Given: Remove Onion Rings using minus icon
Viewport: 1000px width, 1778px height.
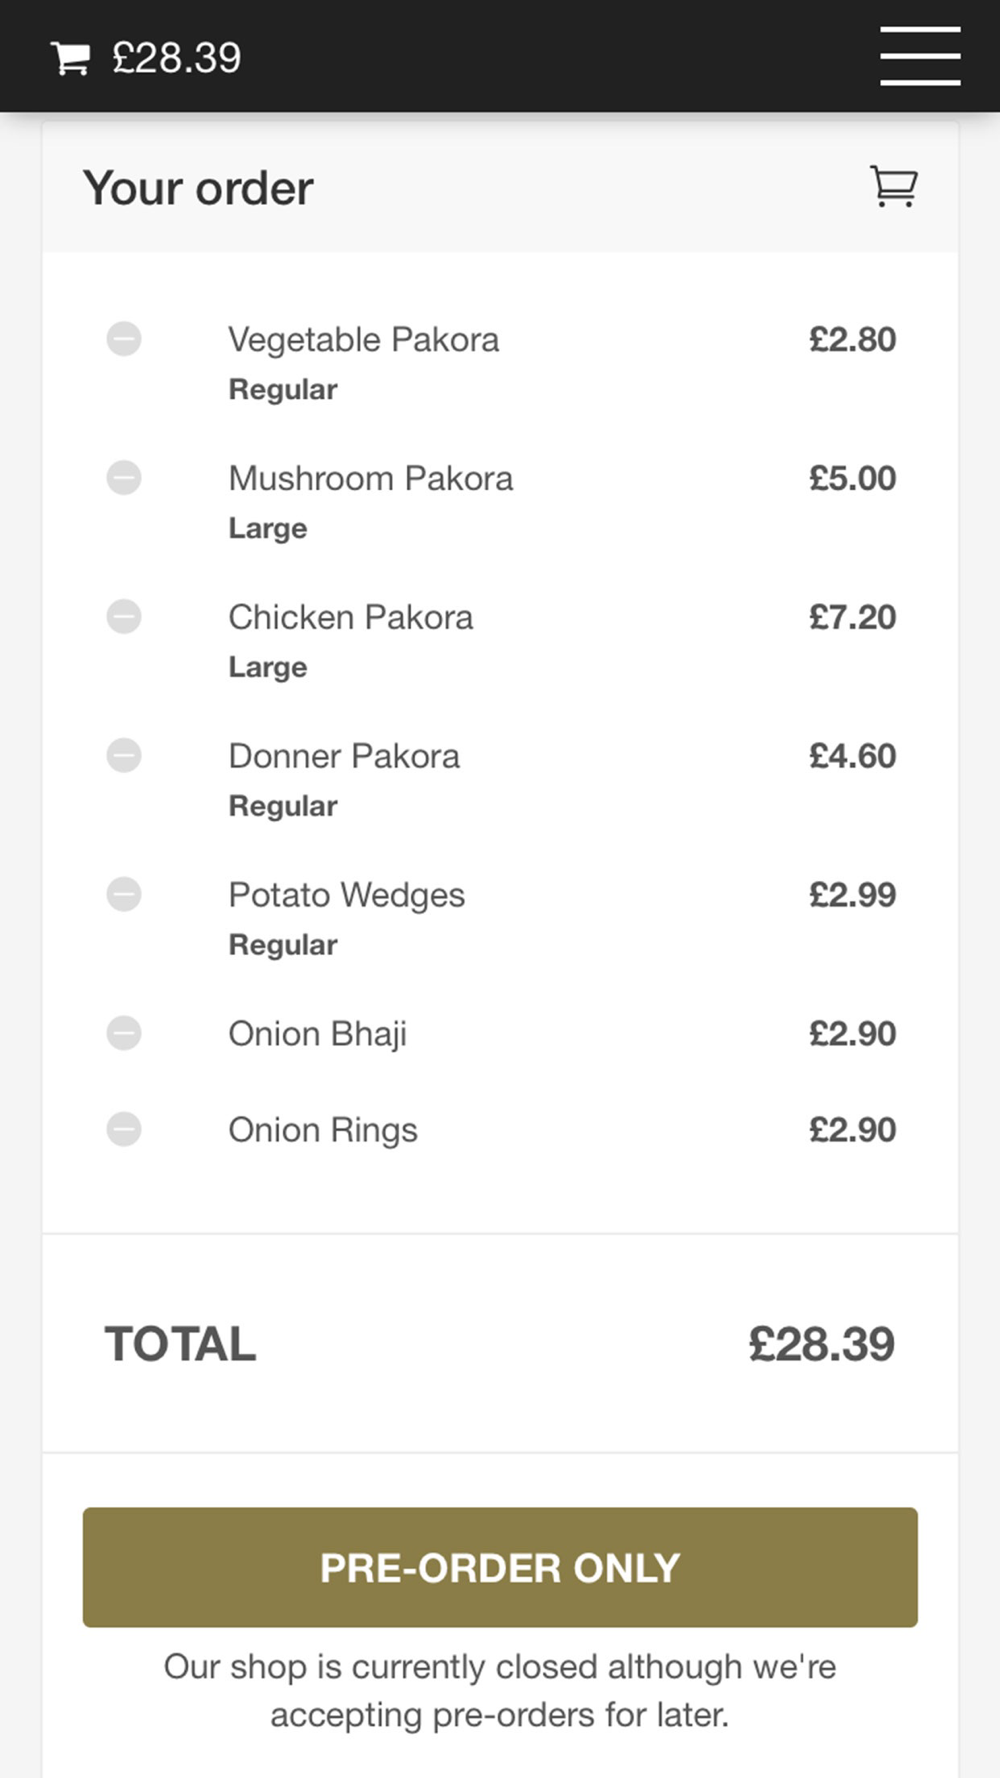Looking at the screenshot, I should (x=124, y=1130).
